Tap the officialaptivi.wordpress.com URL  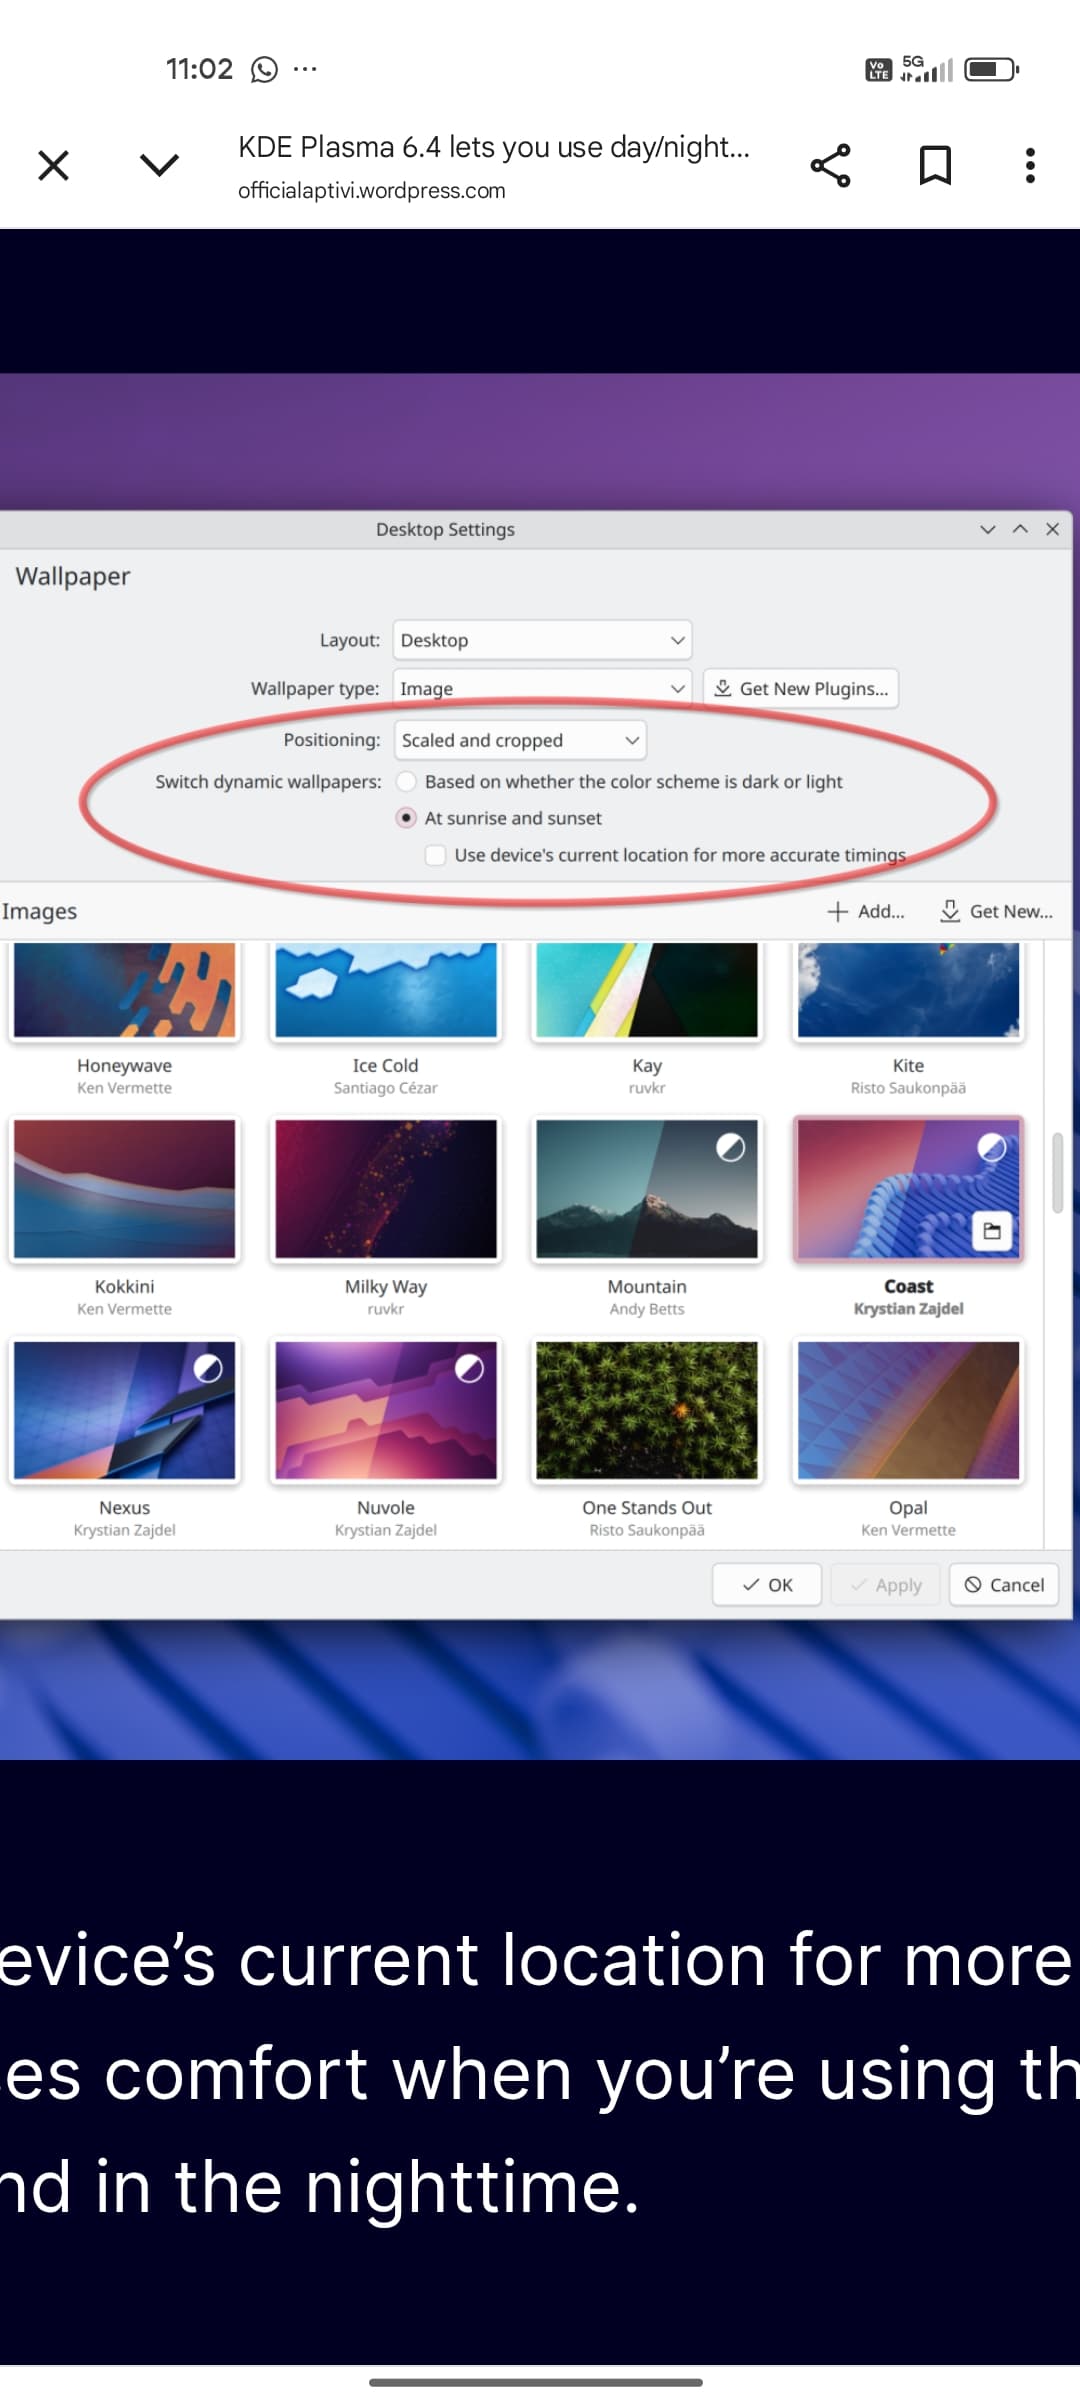pyautogui.click(x=372, y=190)
